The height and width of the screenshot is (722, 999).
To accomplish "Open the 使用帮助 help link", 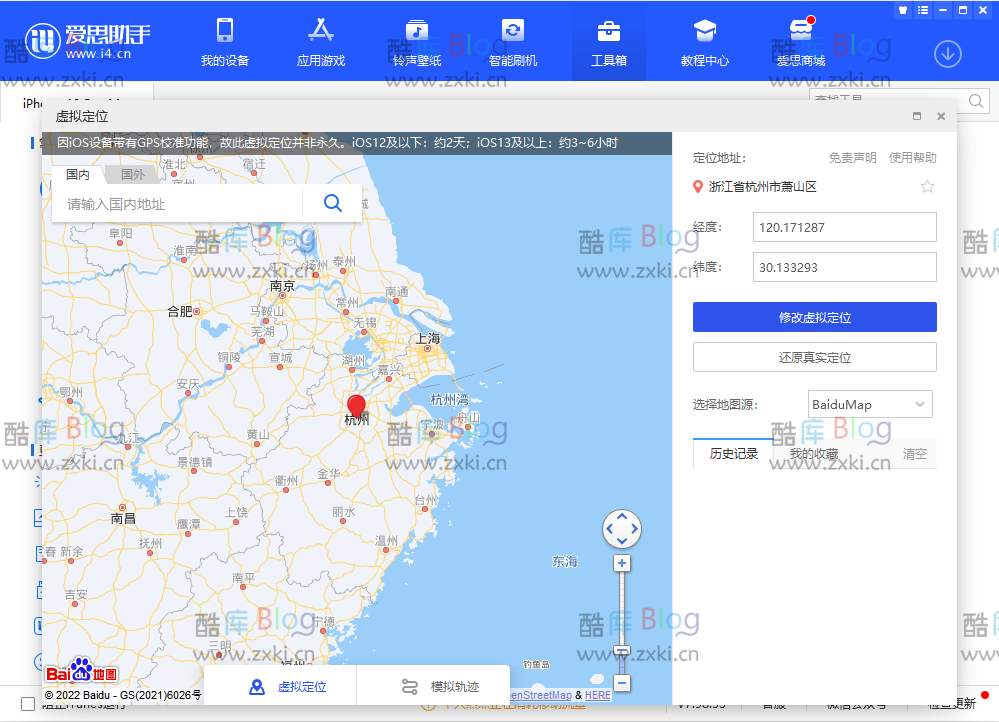I will [x=911, y=157].
